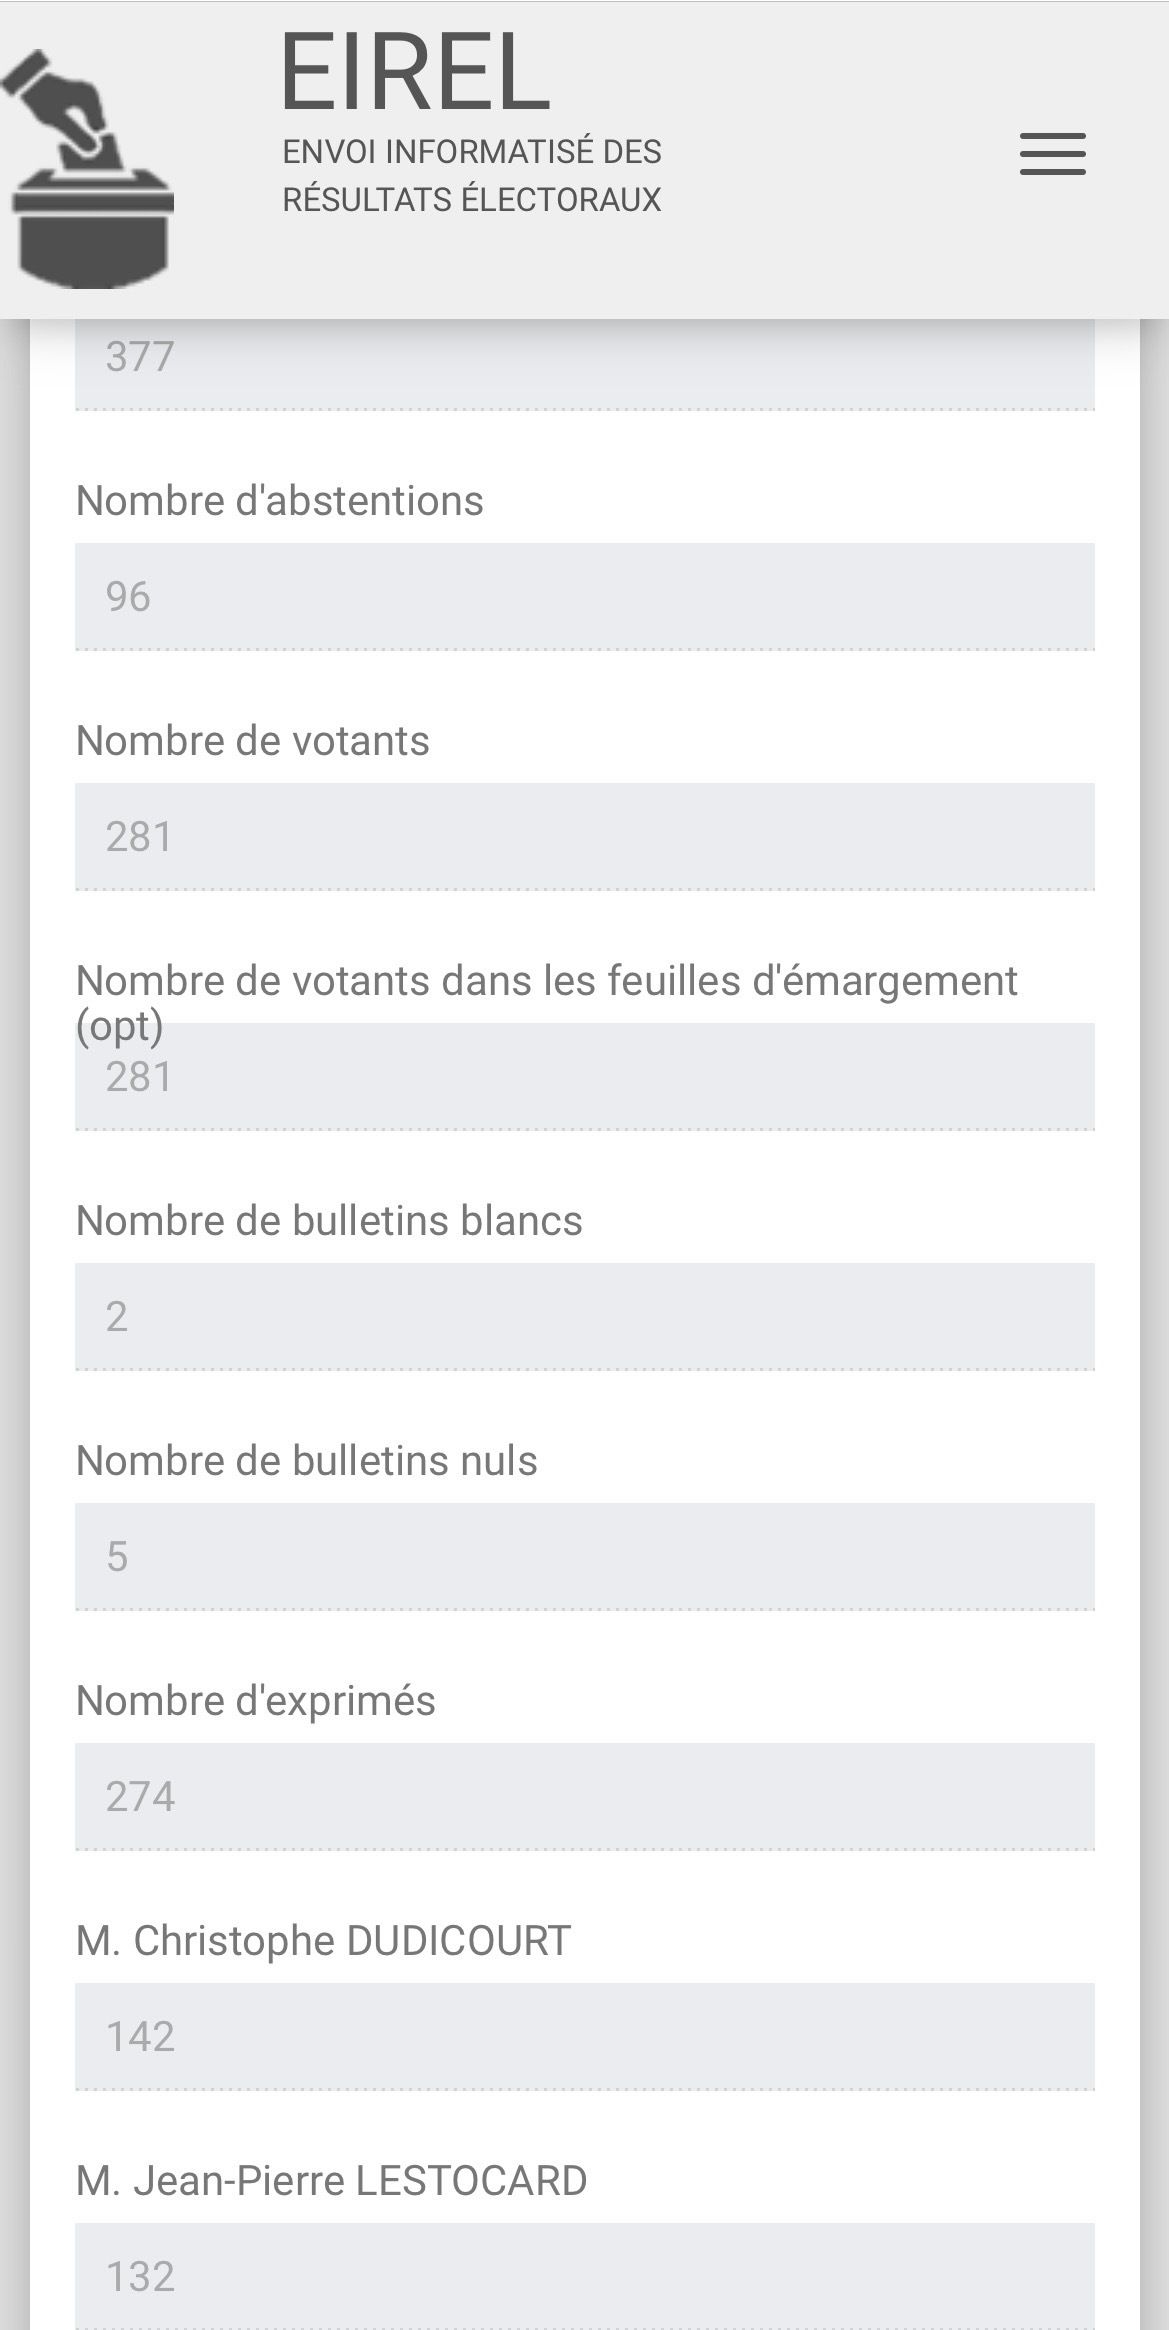The image size is (1169, 2330).
Task: Click the 'Nombre de bulletins blancs' label
Action: point(329,1221)
